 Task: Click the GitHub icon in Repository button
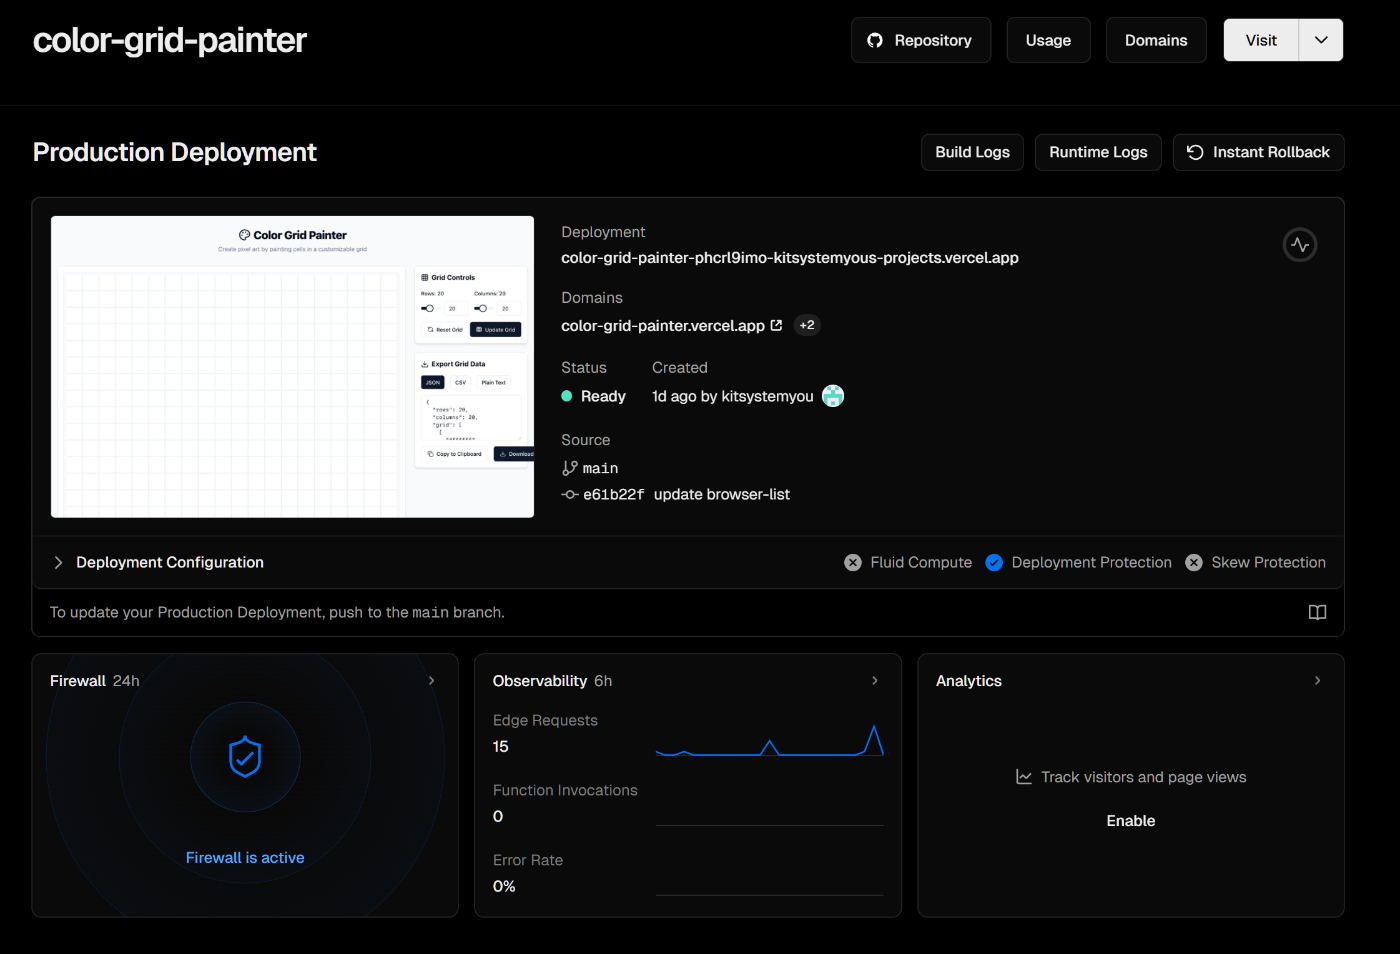pos(875,40)
